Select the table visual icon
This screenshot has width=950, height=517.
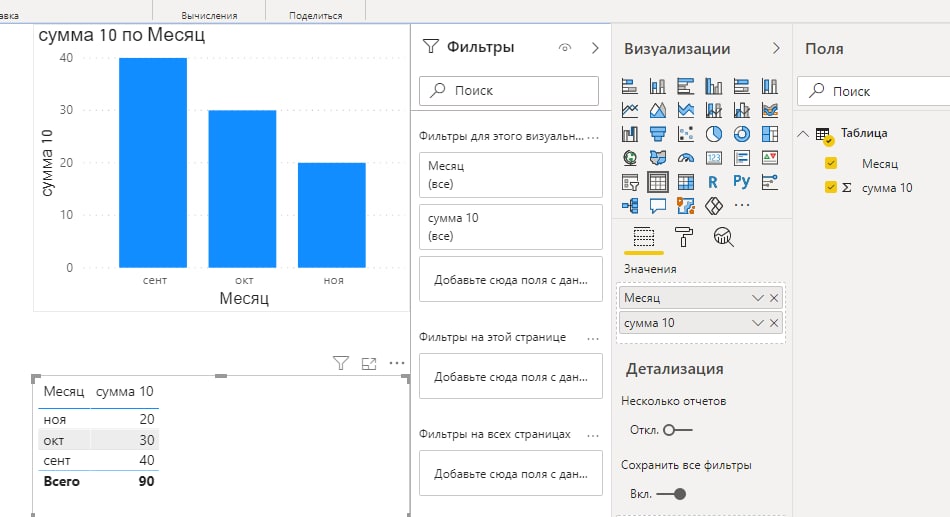pos(657,182)
